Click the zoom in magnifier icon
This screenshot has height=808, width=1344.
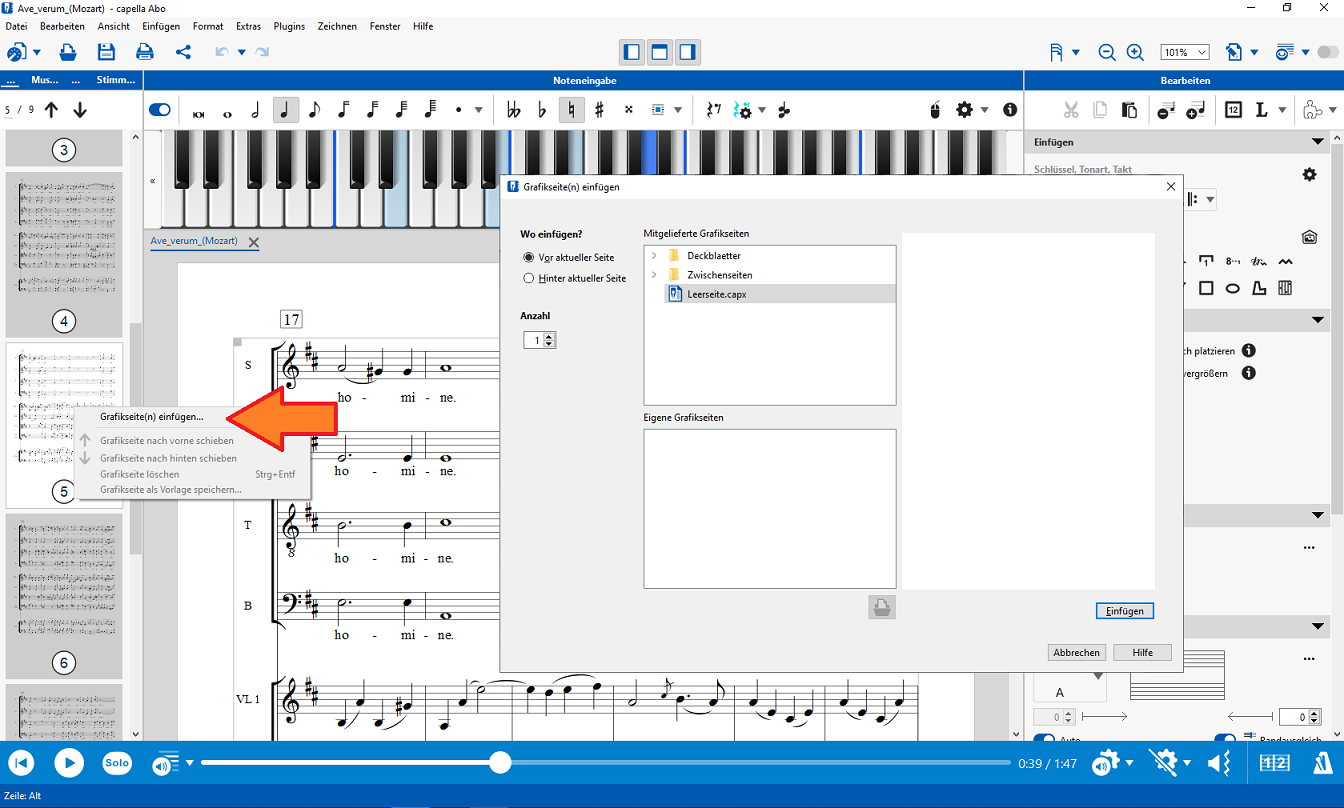[1135, 52]
